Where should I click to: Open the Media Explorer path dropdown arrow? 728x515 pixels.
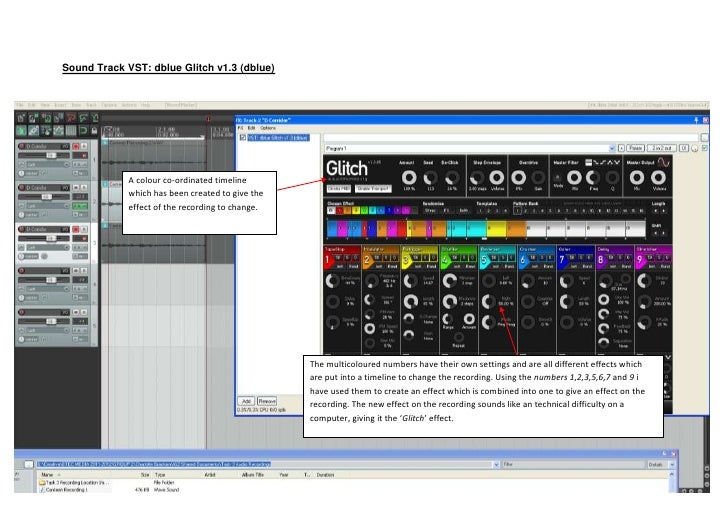pos(496,464)
